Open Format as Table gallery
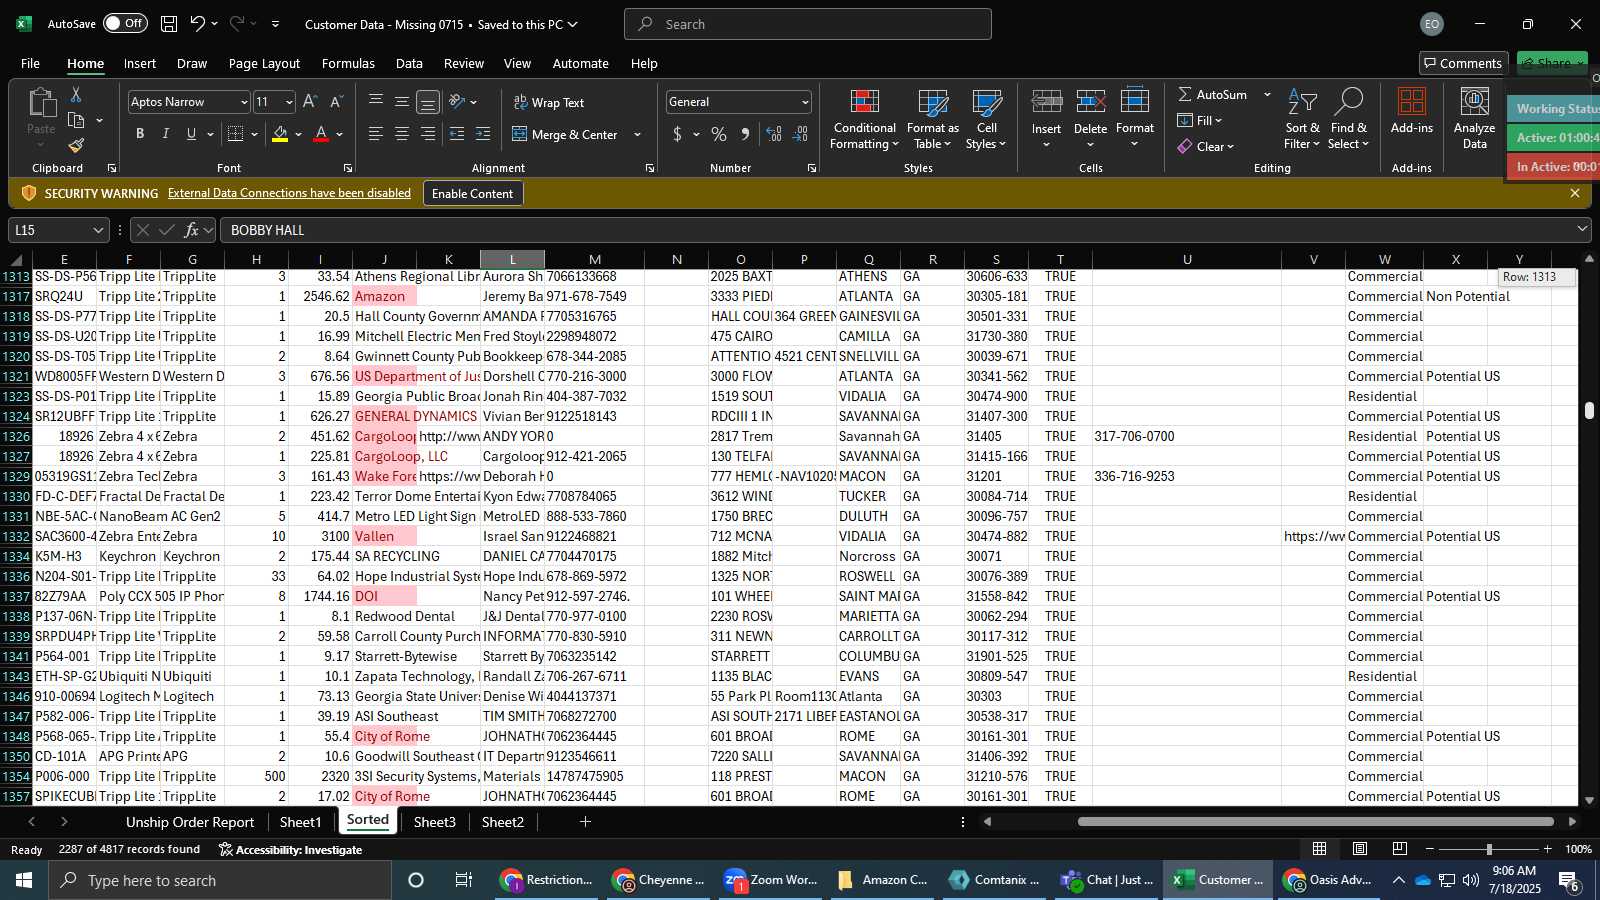The image size is (1600, 900). tap(932, 119)
